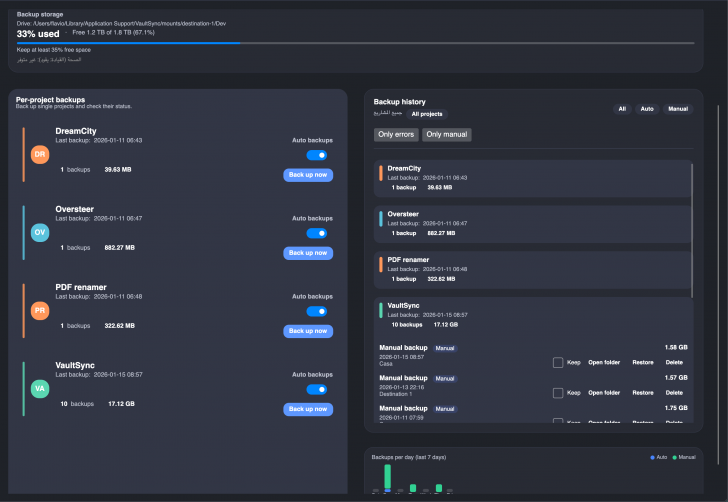The height and width of the screenshot is (502, 728).
Task: Back up PDF renamer now
Action: 308,331
